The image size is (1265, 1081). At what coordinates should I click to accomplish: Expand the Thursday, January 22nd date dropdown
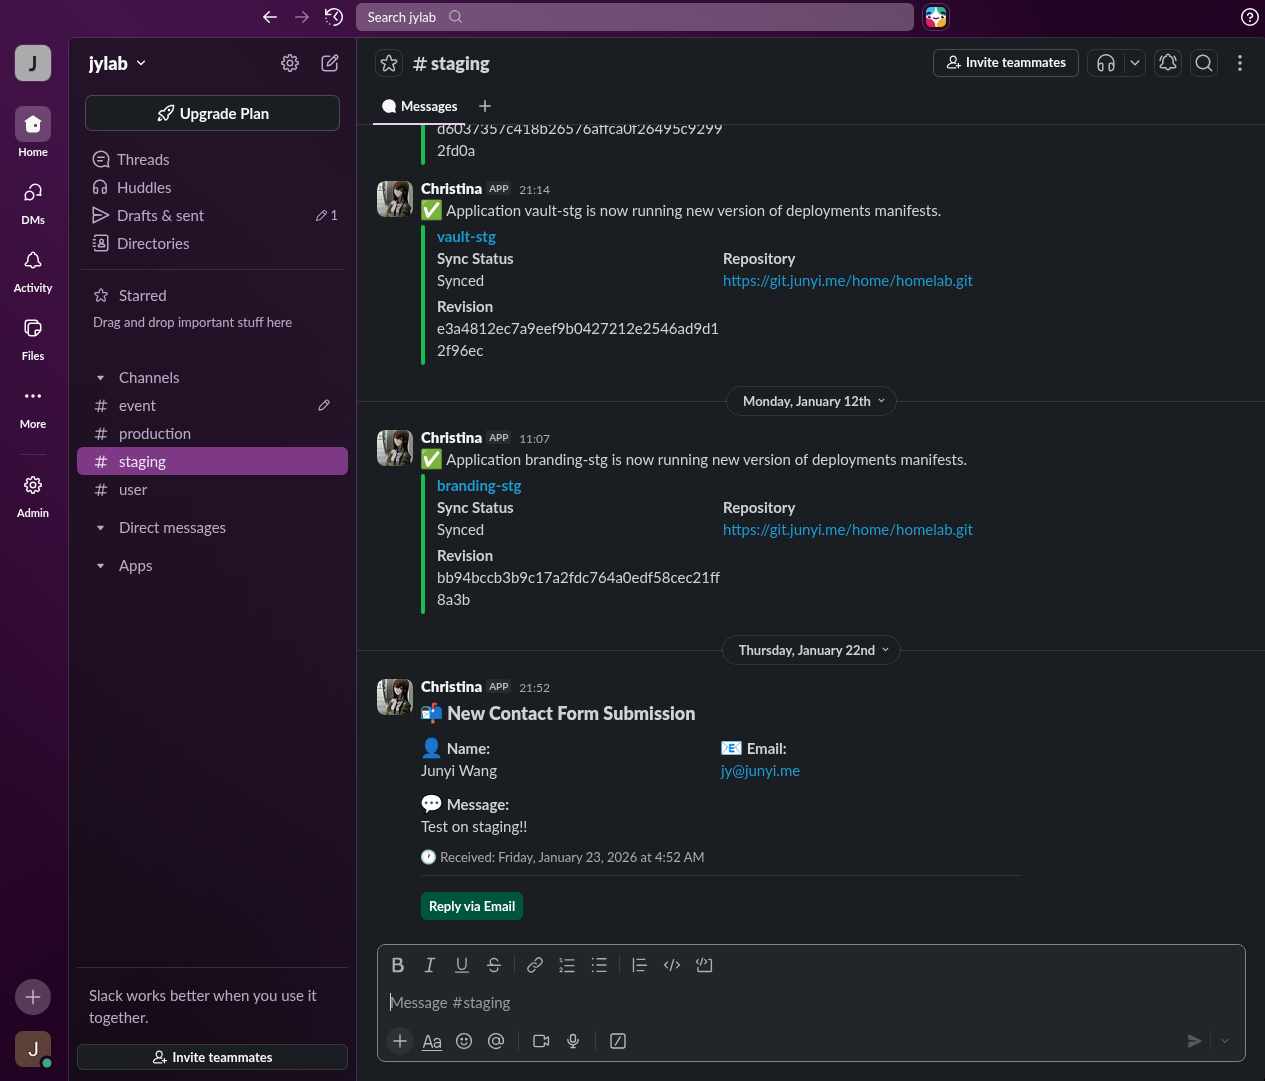811,650
